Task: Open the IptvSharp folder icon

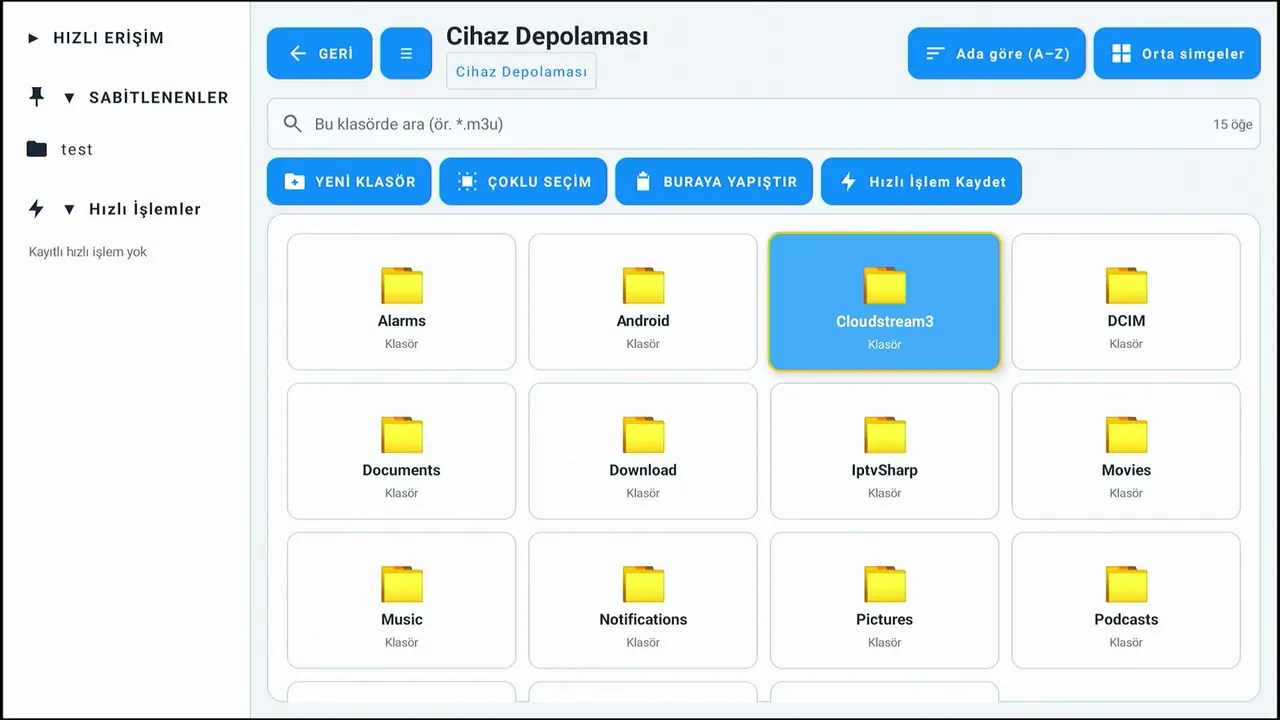Action: tap(885, 435)
